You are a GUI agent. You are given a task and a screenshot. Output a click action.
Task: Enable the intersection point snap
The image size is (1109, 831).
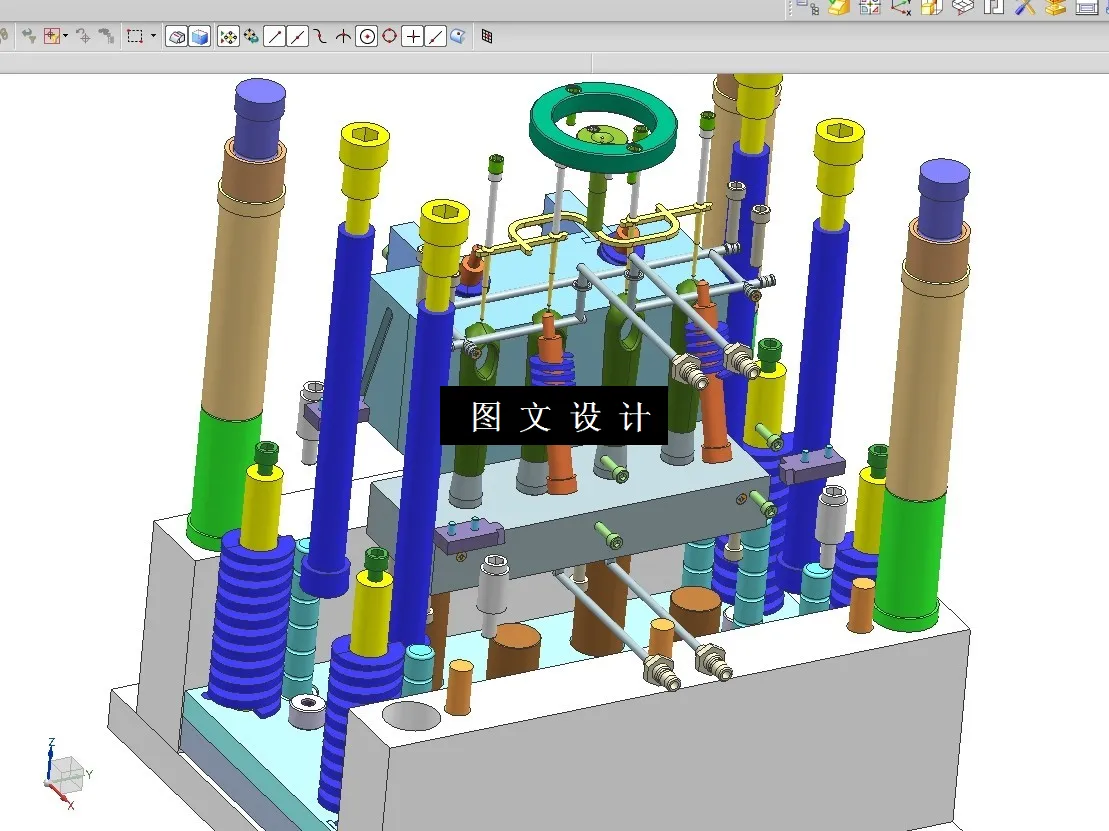click(x=345, y=36)
